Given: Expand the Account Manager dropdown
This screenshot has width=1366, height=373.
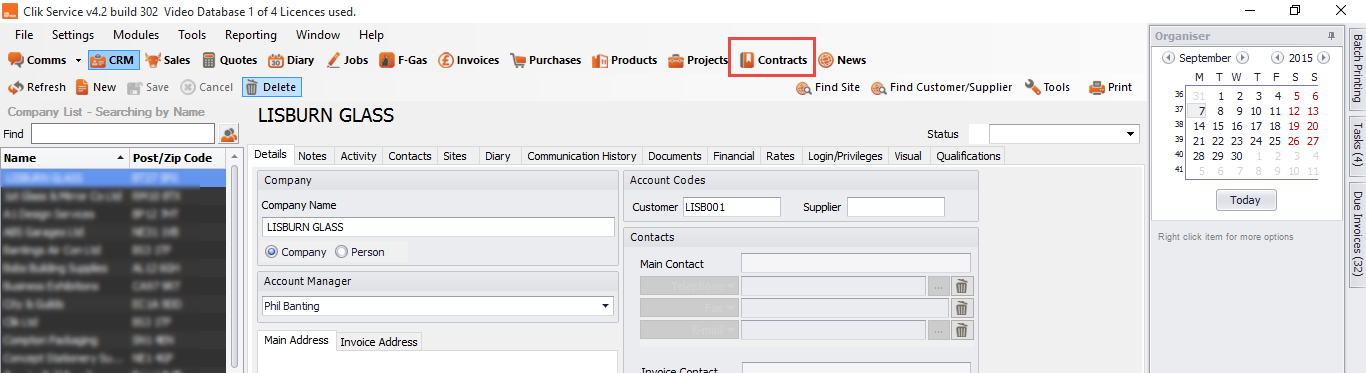Looking at the screenshot, I should pos(606,306).
